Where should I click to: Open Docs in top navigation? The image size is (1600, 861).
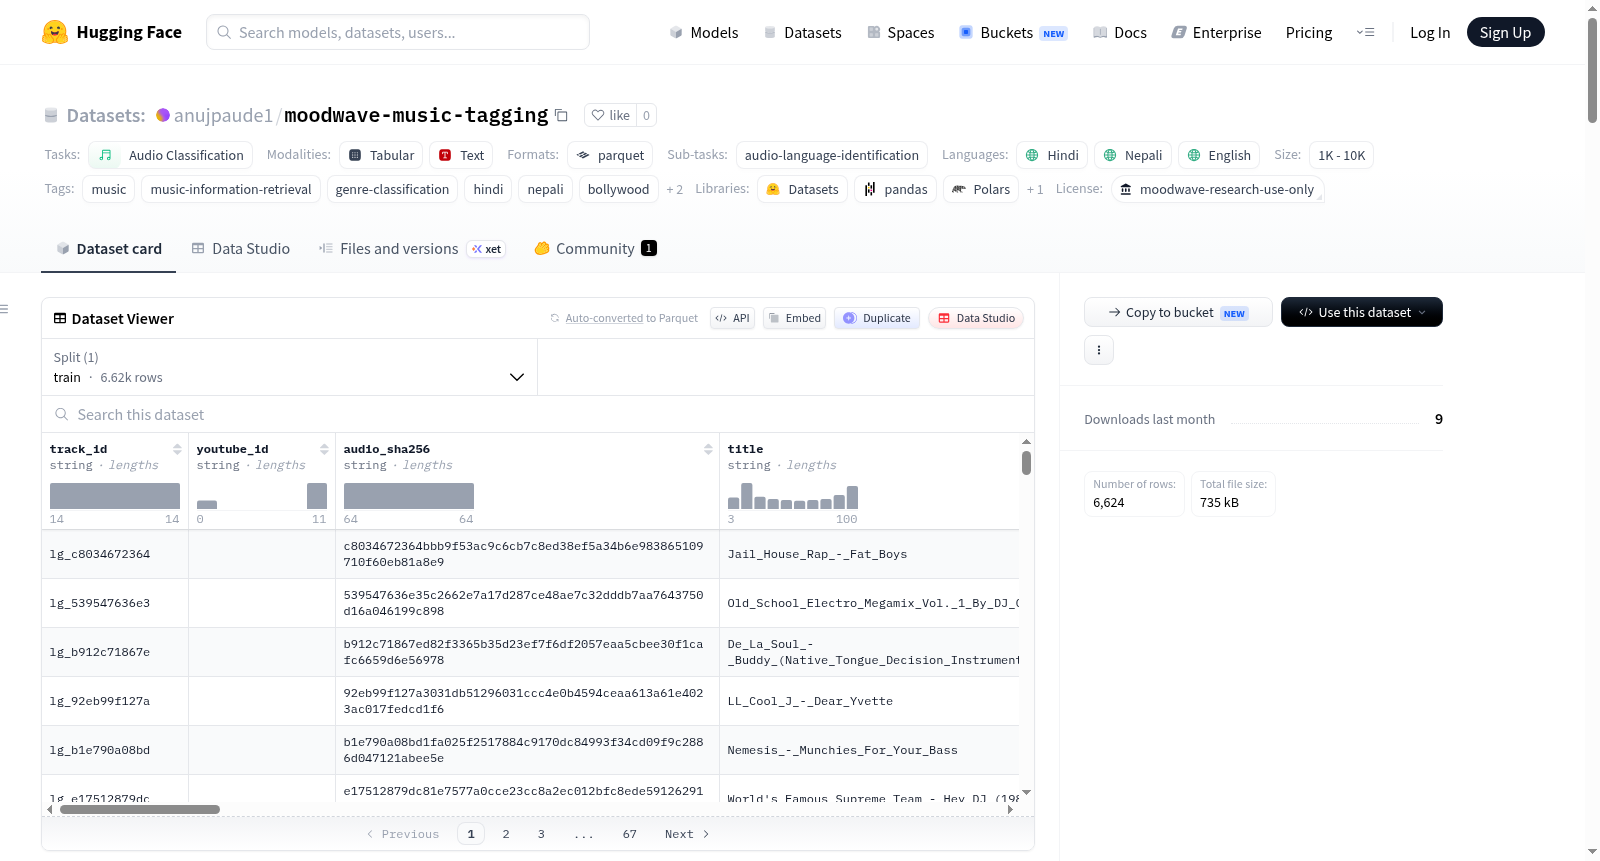1119,32
